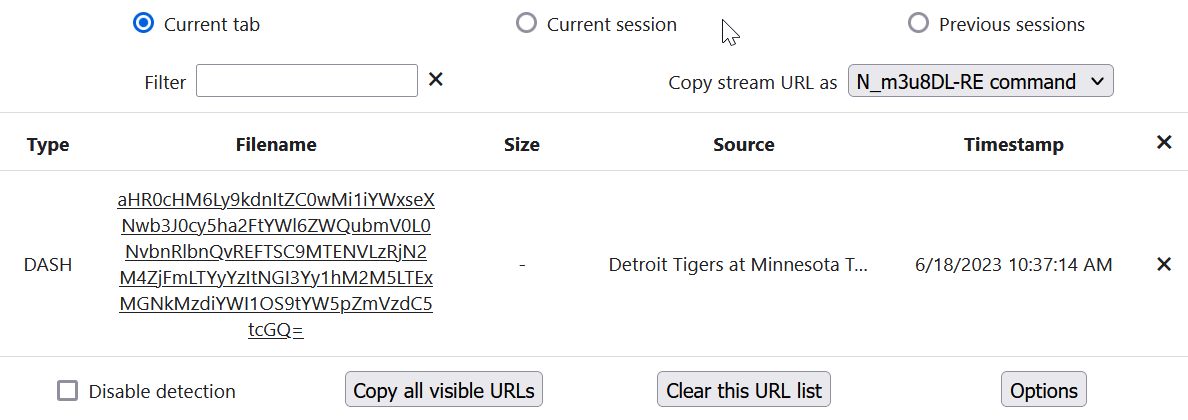This screenshot has height=420, width=1188.
Task: Sort by the Timestamp column header
Action: [x=1014, y=145]
